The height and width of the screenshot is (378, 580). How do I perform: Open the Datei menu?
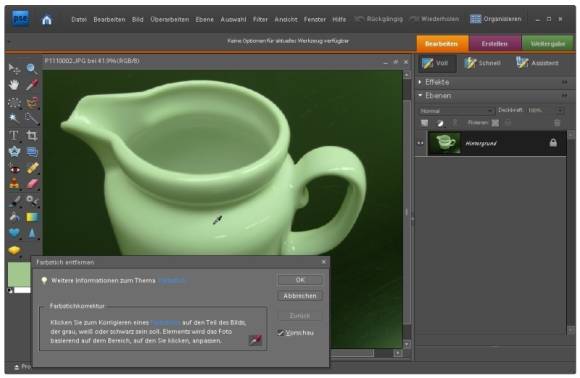[x=79, y=20]
